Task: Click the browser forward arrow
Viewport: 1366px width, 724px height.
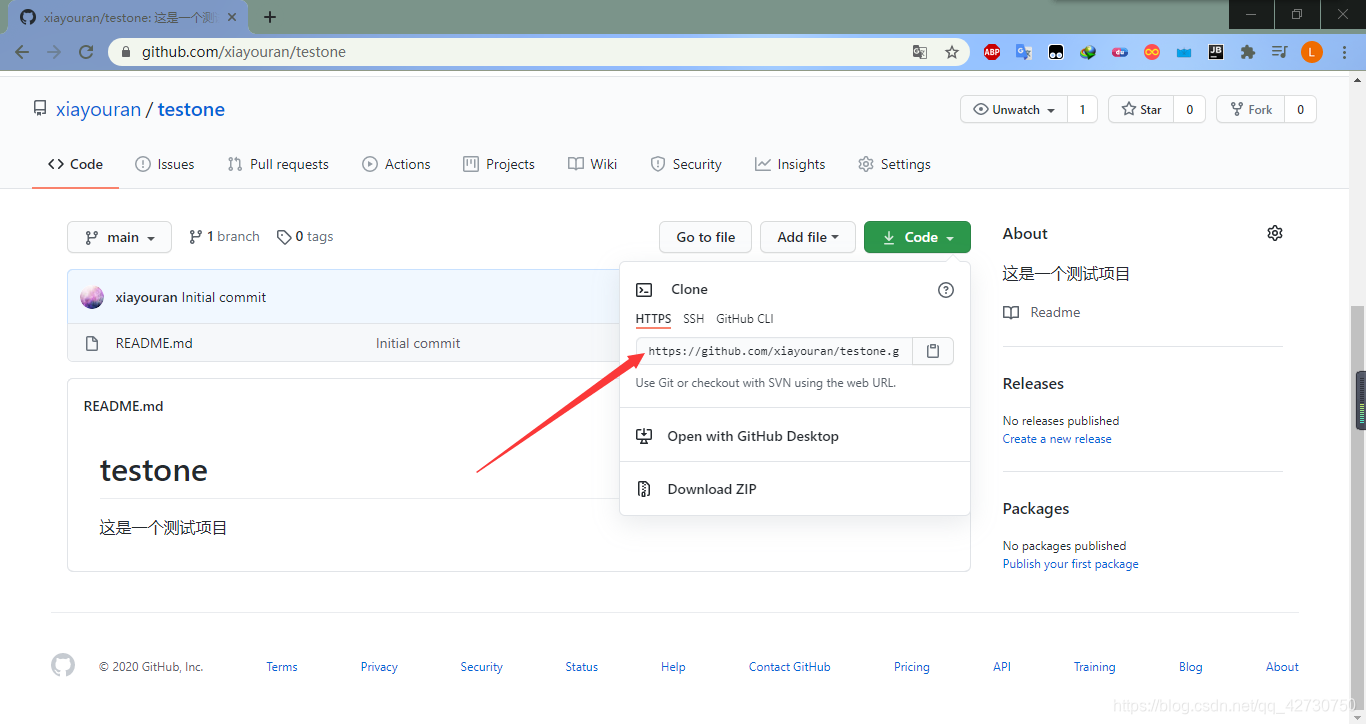Action: pyautogui.click(x=54, y=52)
